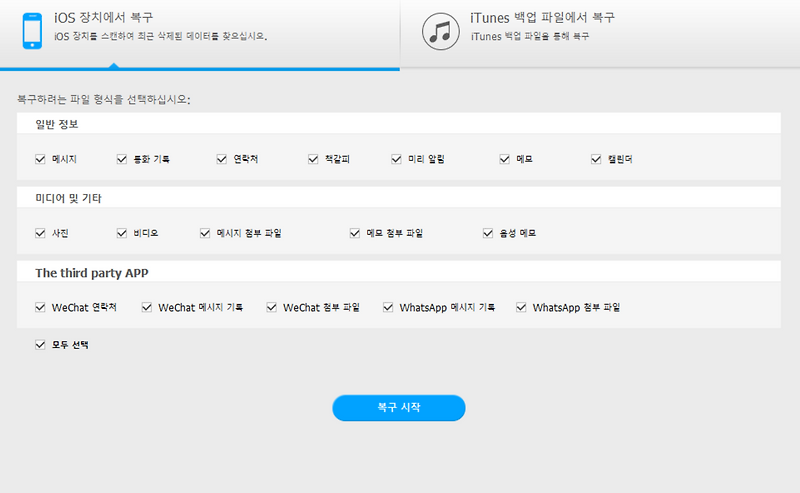Screen dimensions: 800x493
Task: Uncheck the 메모 checkbox
Action: tap(505, 159)
